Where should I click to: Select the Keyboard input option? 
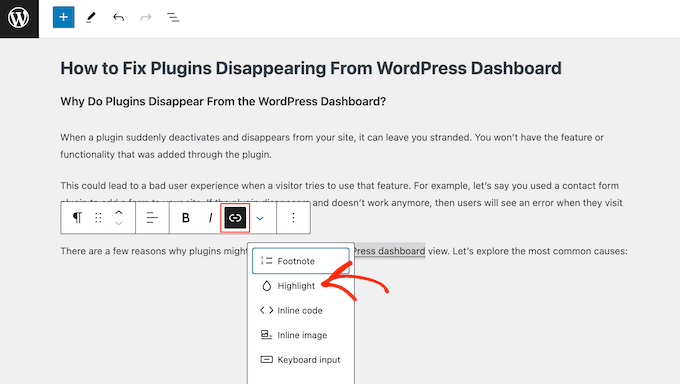click(x=301, y=360)
